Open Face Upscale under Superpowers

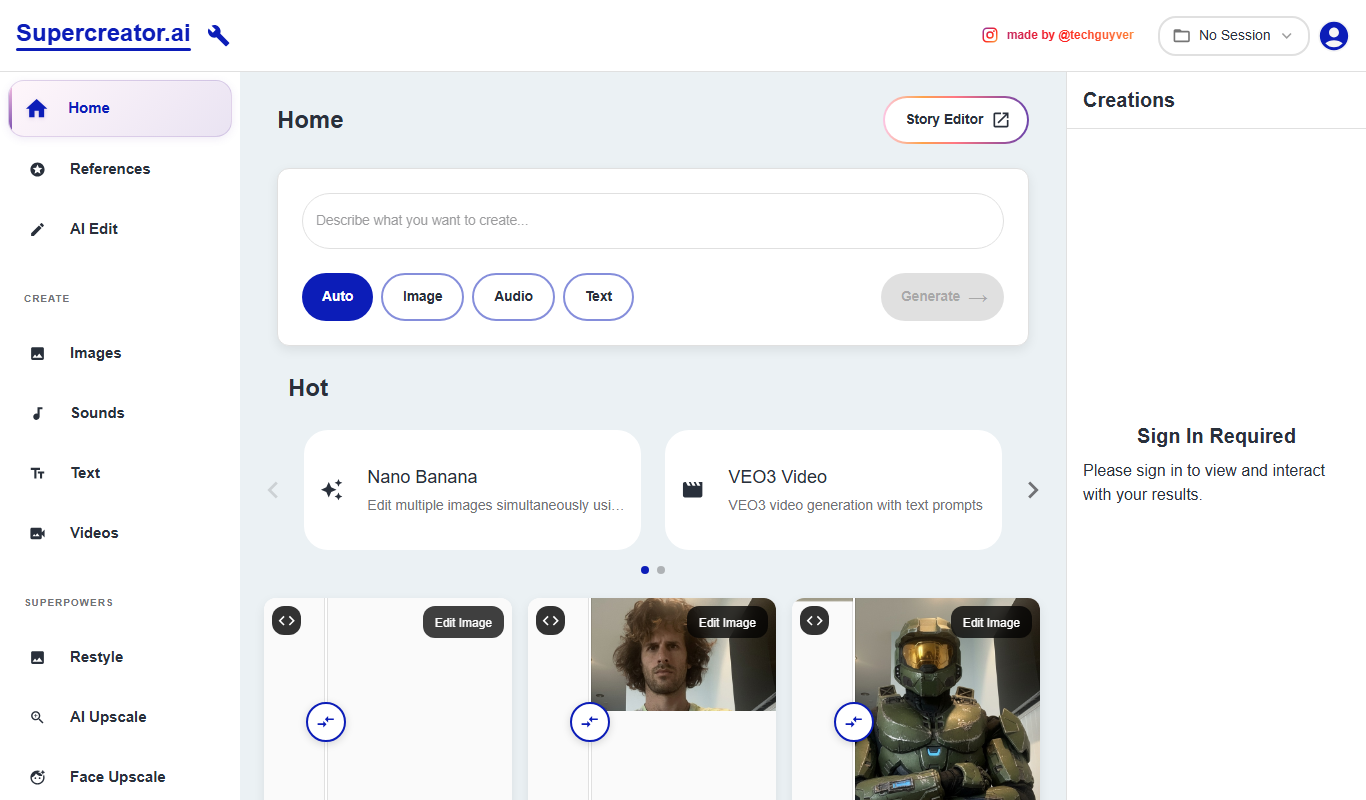click(x=120, y=777)
